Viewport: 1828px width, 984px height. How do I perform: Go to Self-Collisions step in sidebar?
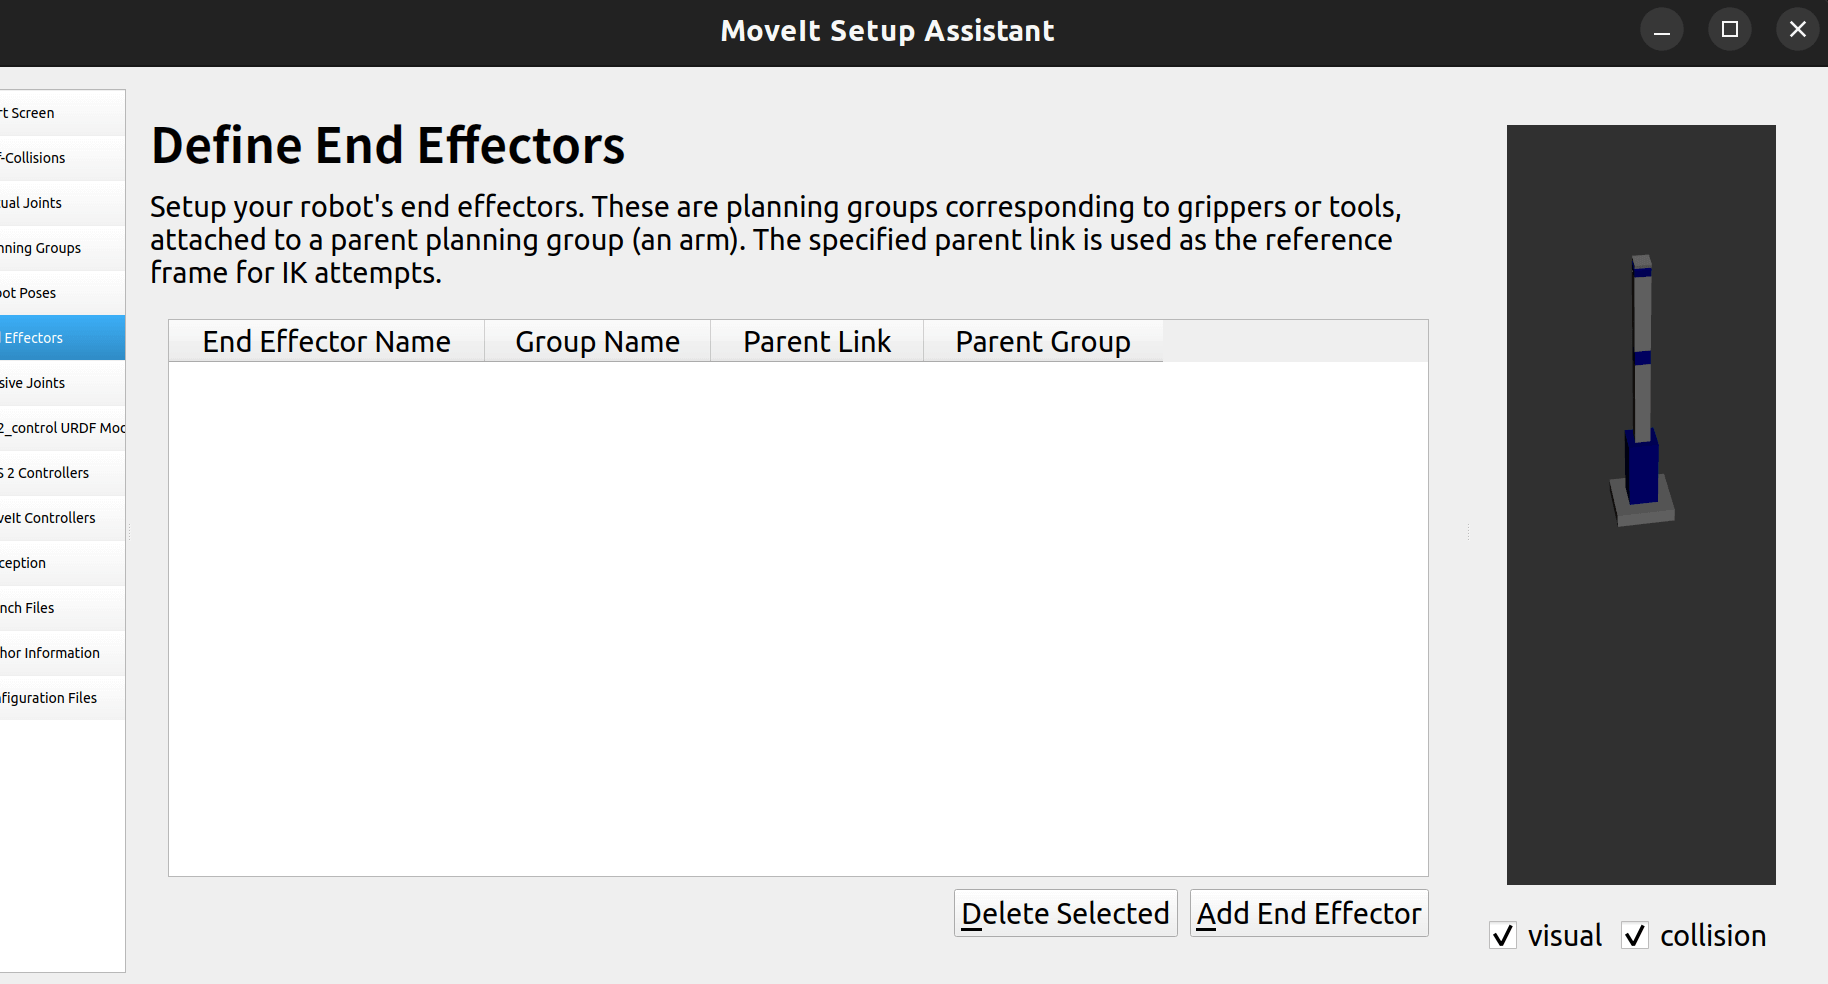click(x=40, y=158)
